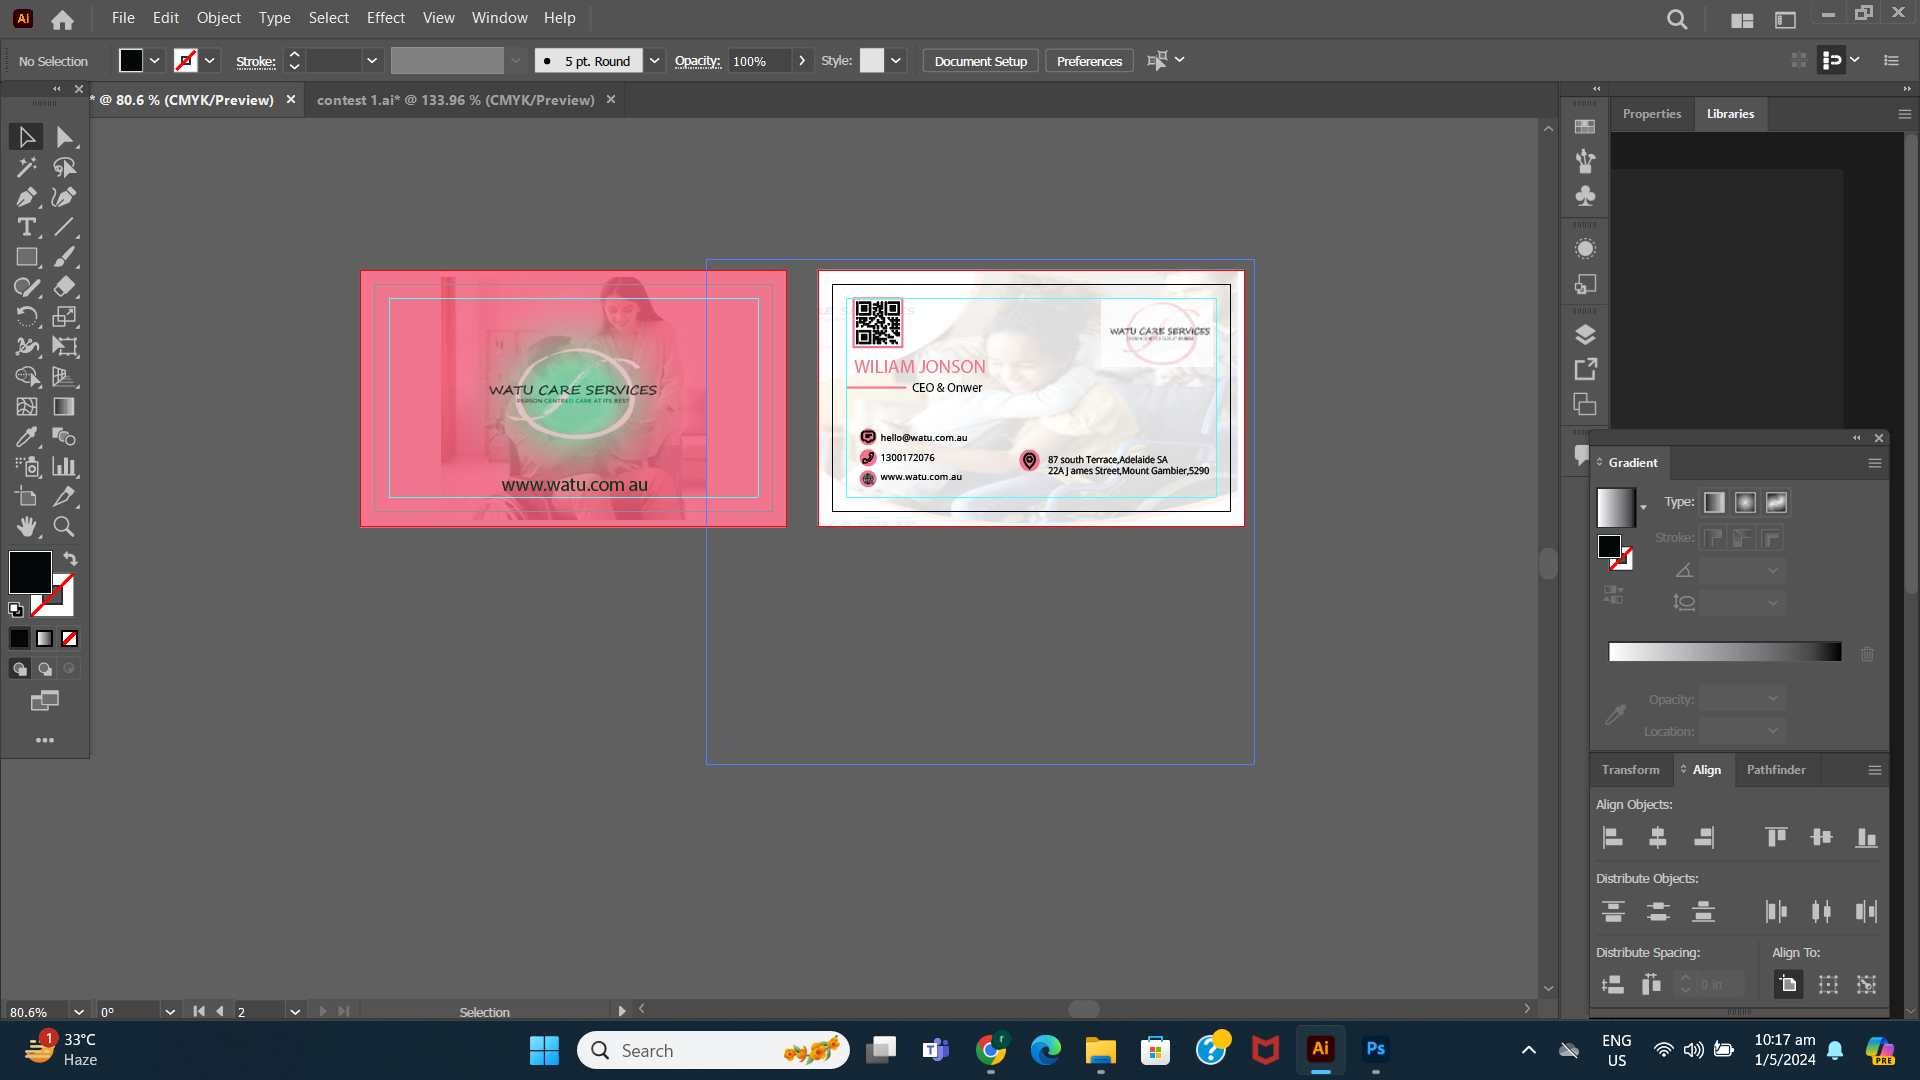Click the Gradient panel flyout menu icon
Screen dimensions: 1920x1080
pos(1874,462)
